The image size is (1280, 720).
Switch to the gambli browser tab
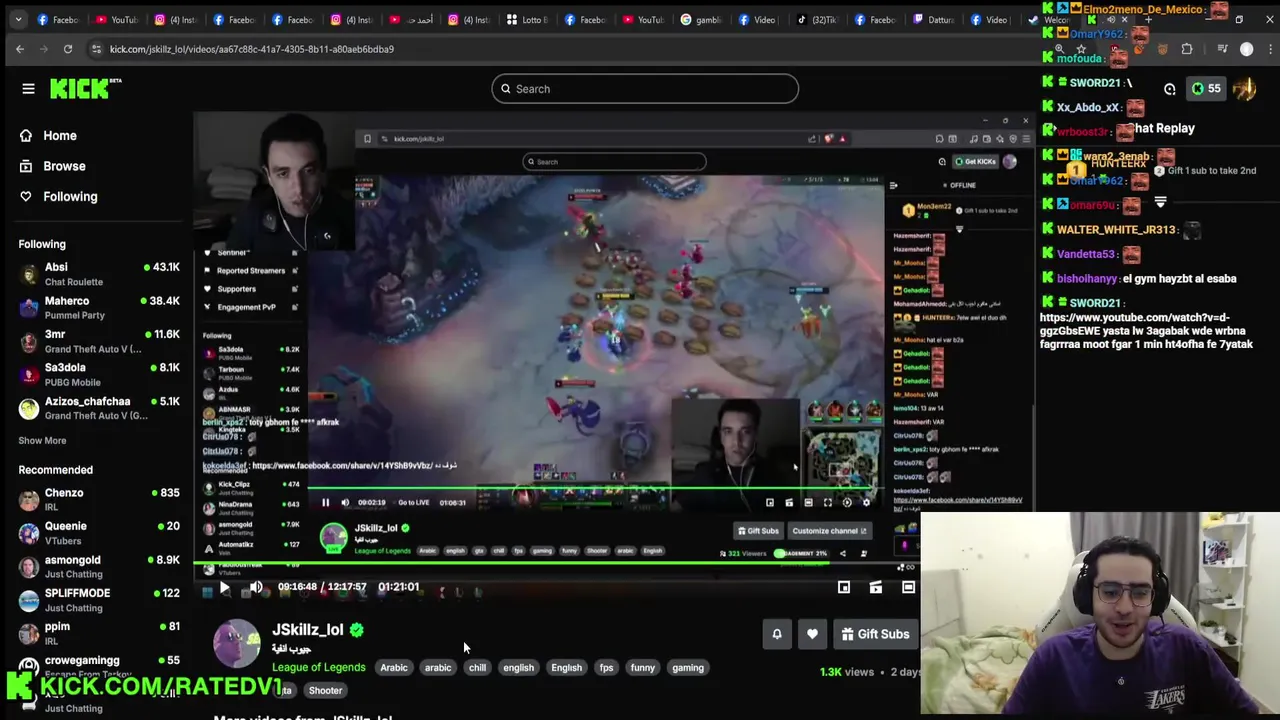[x=700, y=19]
